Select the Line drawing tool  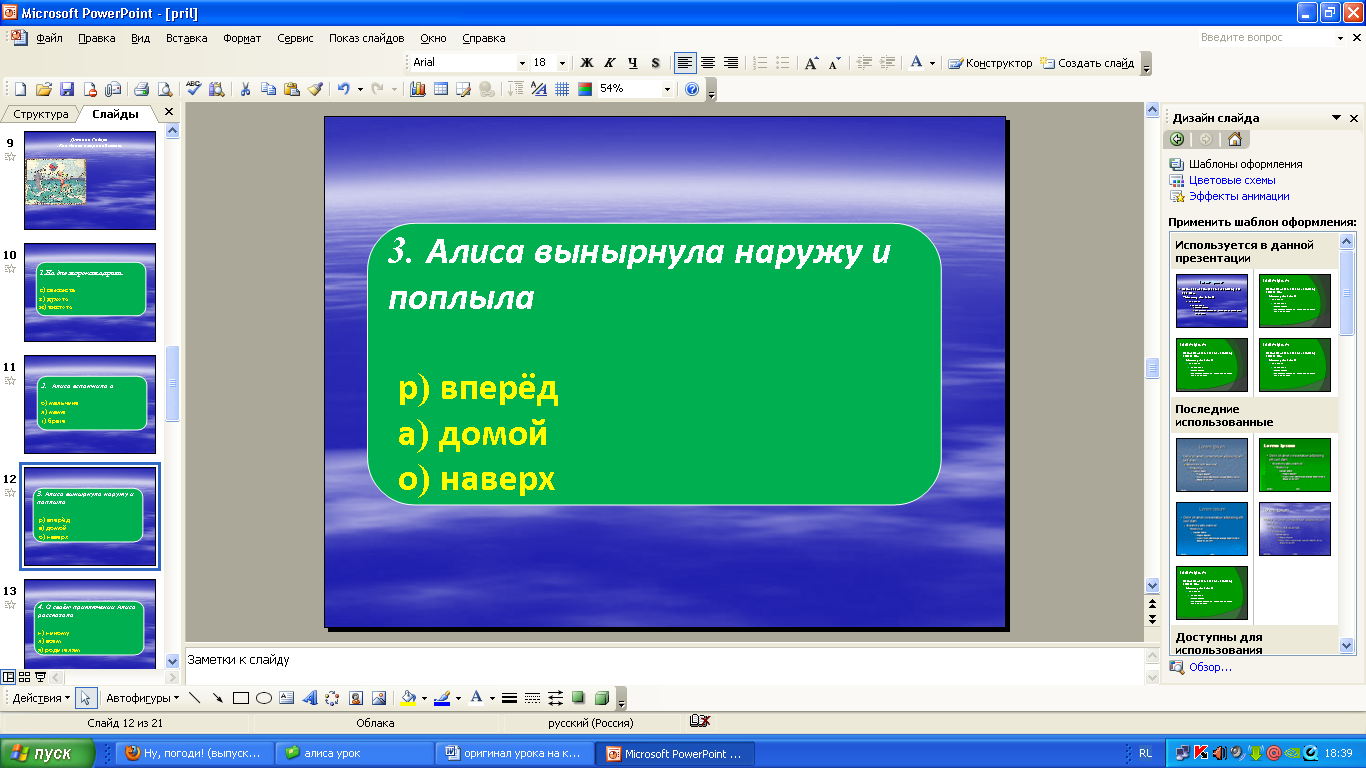pyautogui.click(x=194, y=698)
